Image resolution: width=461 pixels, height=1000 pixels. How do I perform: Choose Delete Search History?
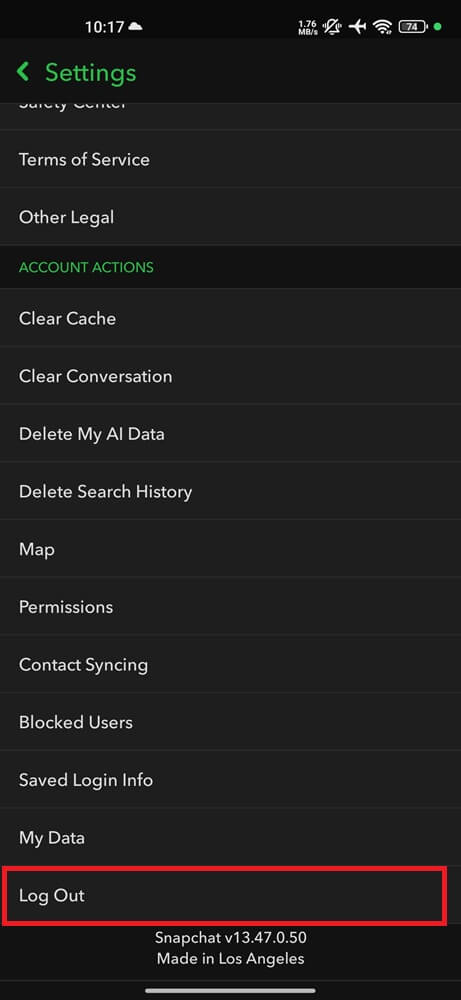point(230,491)
